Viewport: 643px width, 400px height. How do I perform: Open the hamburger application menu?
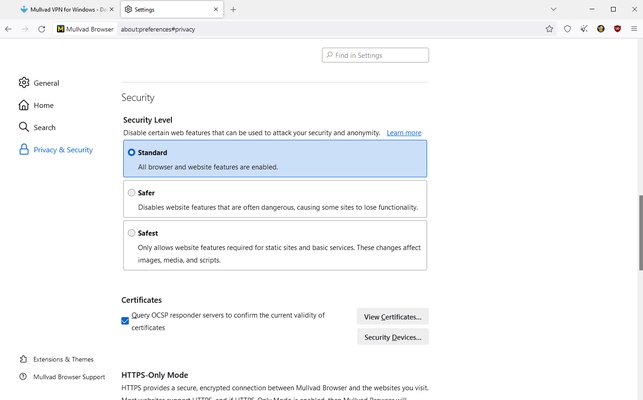coord(634,29)
